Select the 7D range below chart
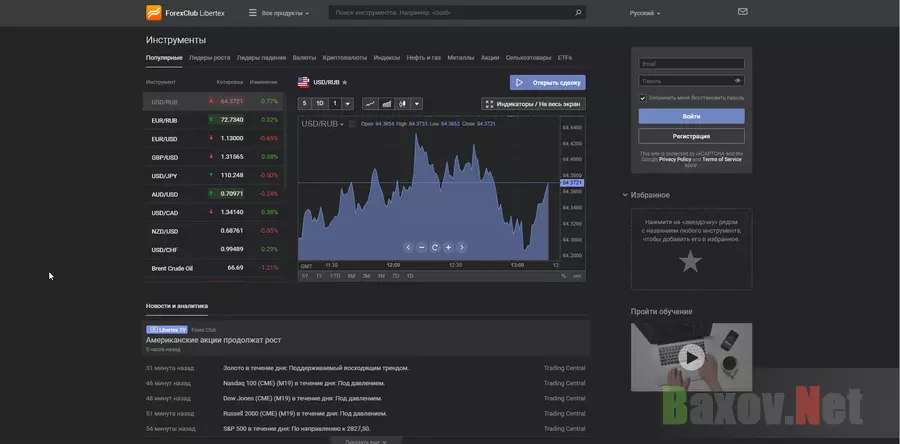Image resolution: width=900 pixels, height=444 pixels. 395,276
